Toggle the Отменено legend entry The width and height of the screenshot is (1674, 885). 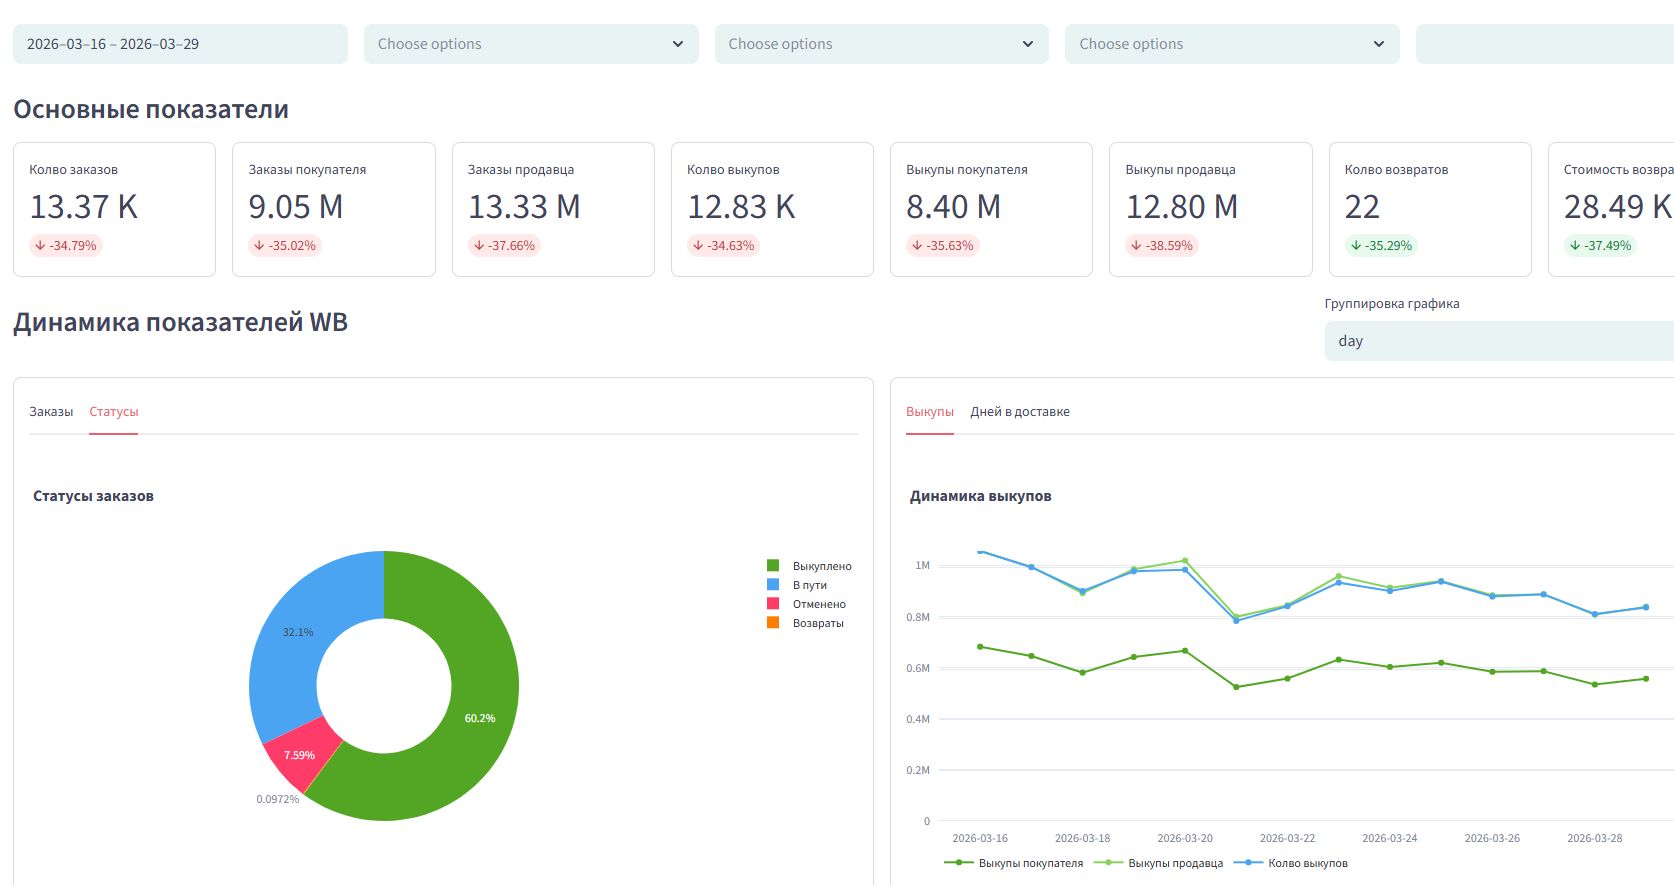pos(808,604)
